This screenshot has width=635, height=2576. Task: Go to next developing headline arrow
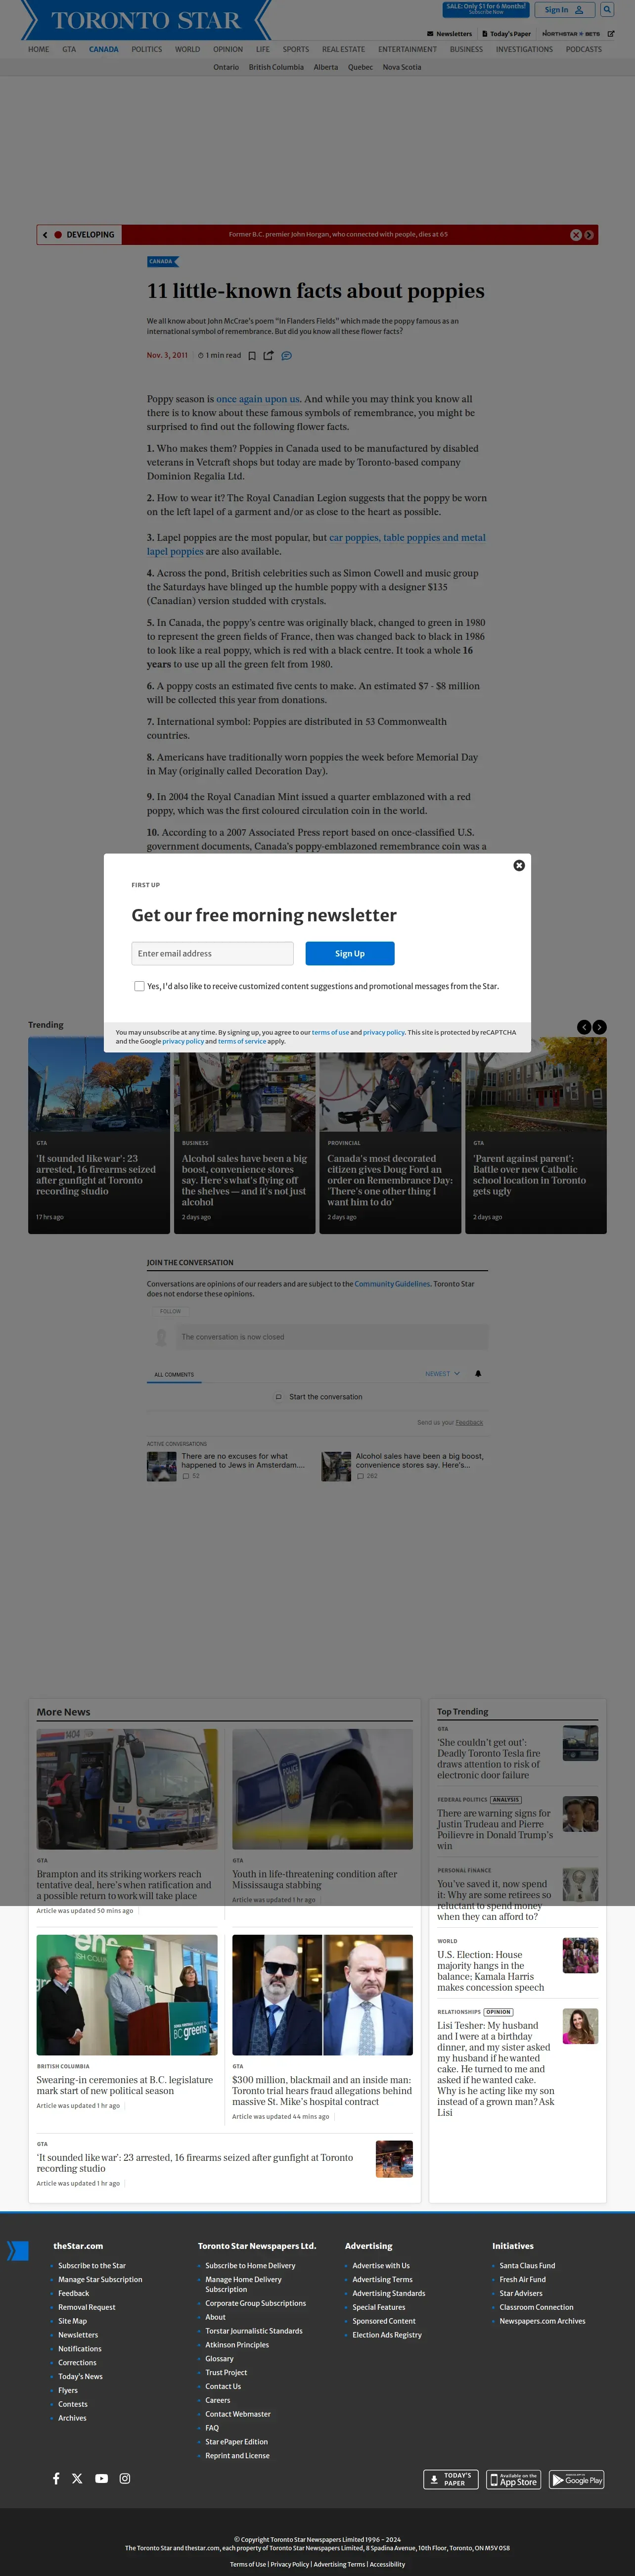pos(589,235)
